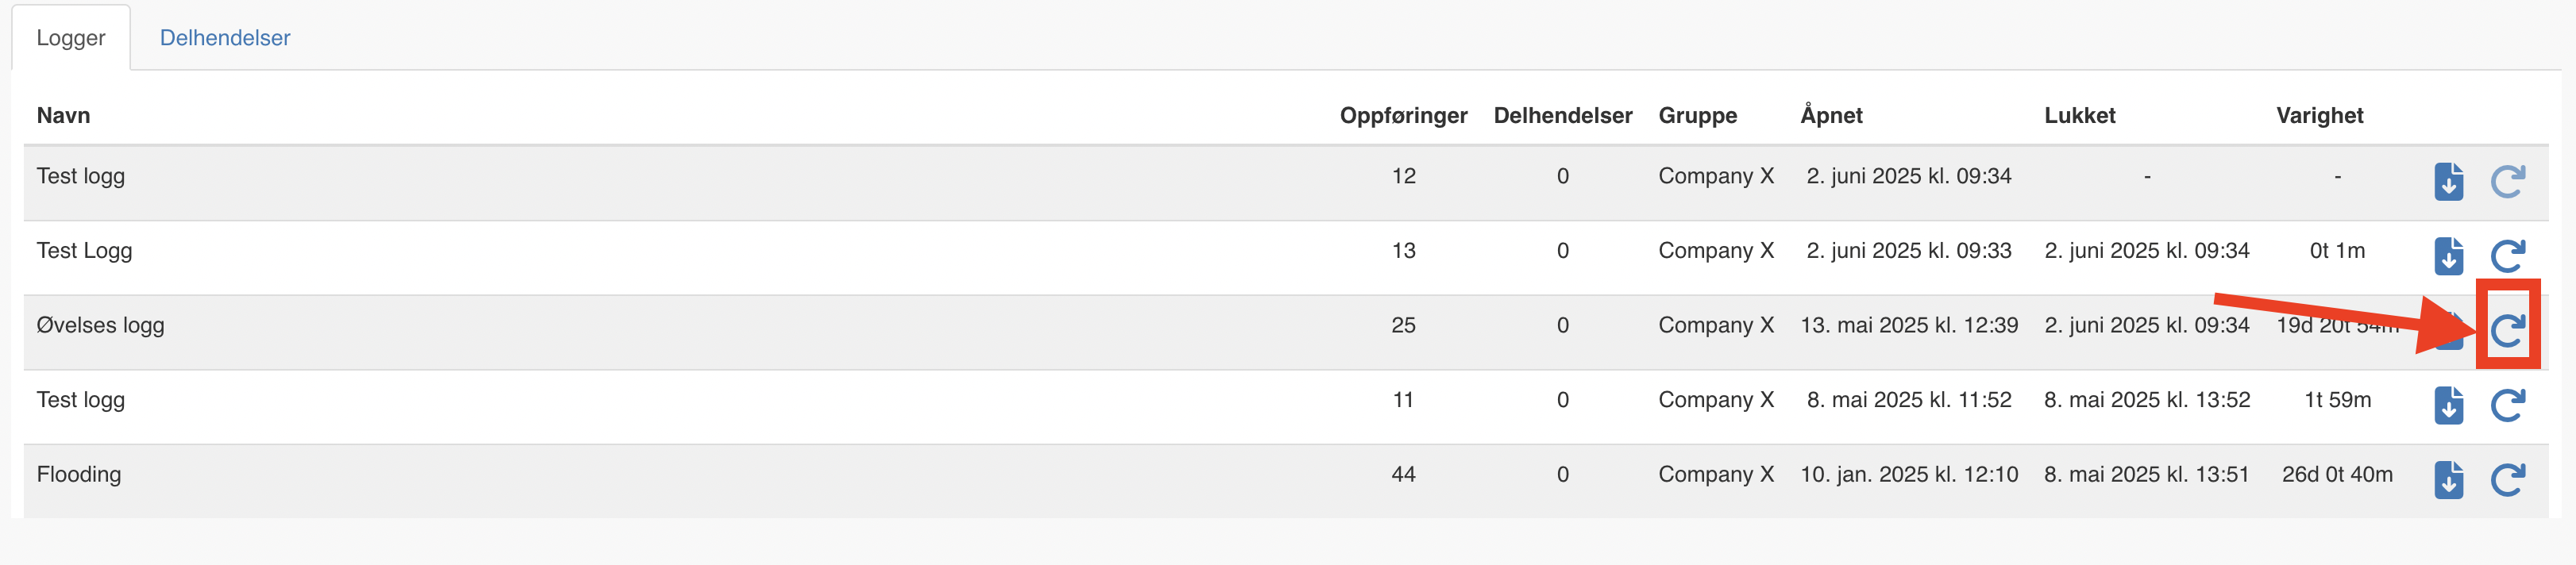Open the Øvelses logg entry

(100, 325)
